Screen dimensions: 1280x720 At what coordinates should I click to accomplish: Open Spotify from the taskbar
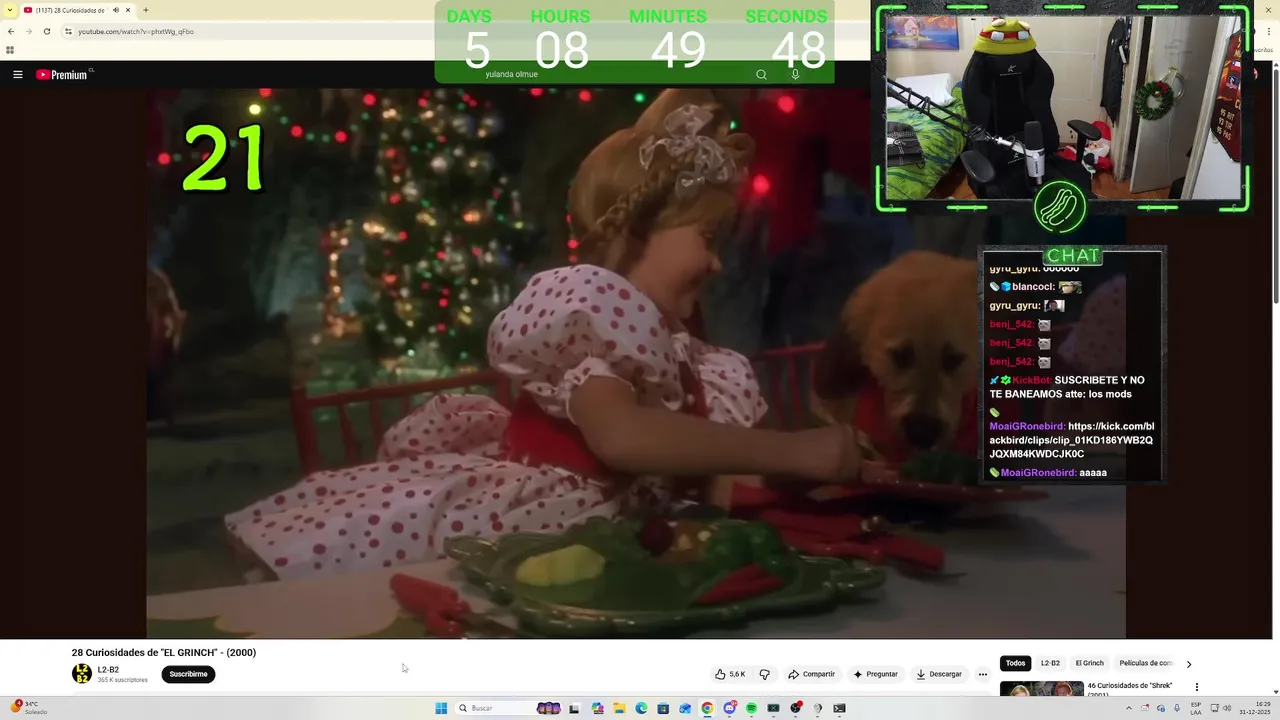[751, 708]
